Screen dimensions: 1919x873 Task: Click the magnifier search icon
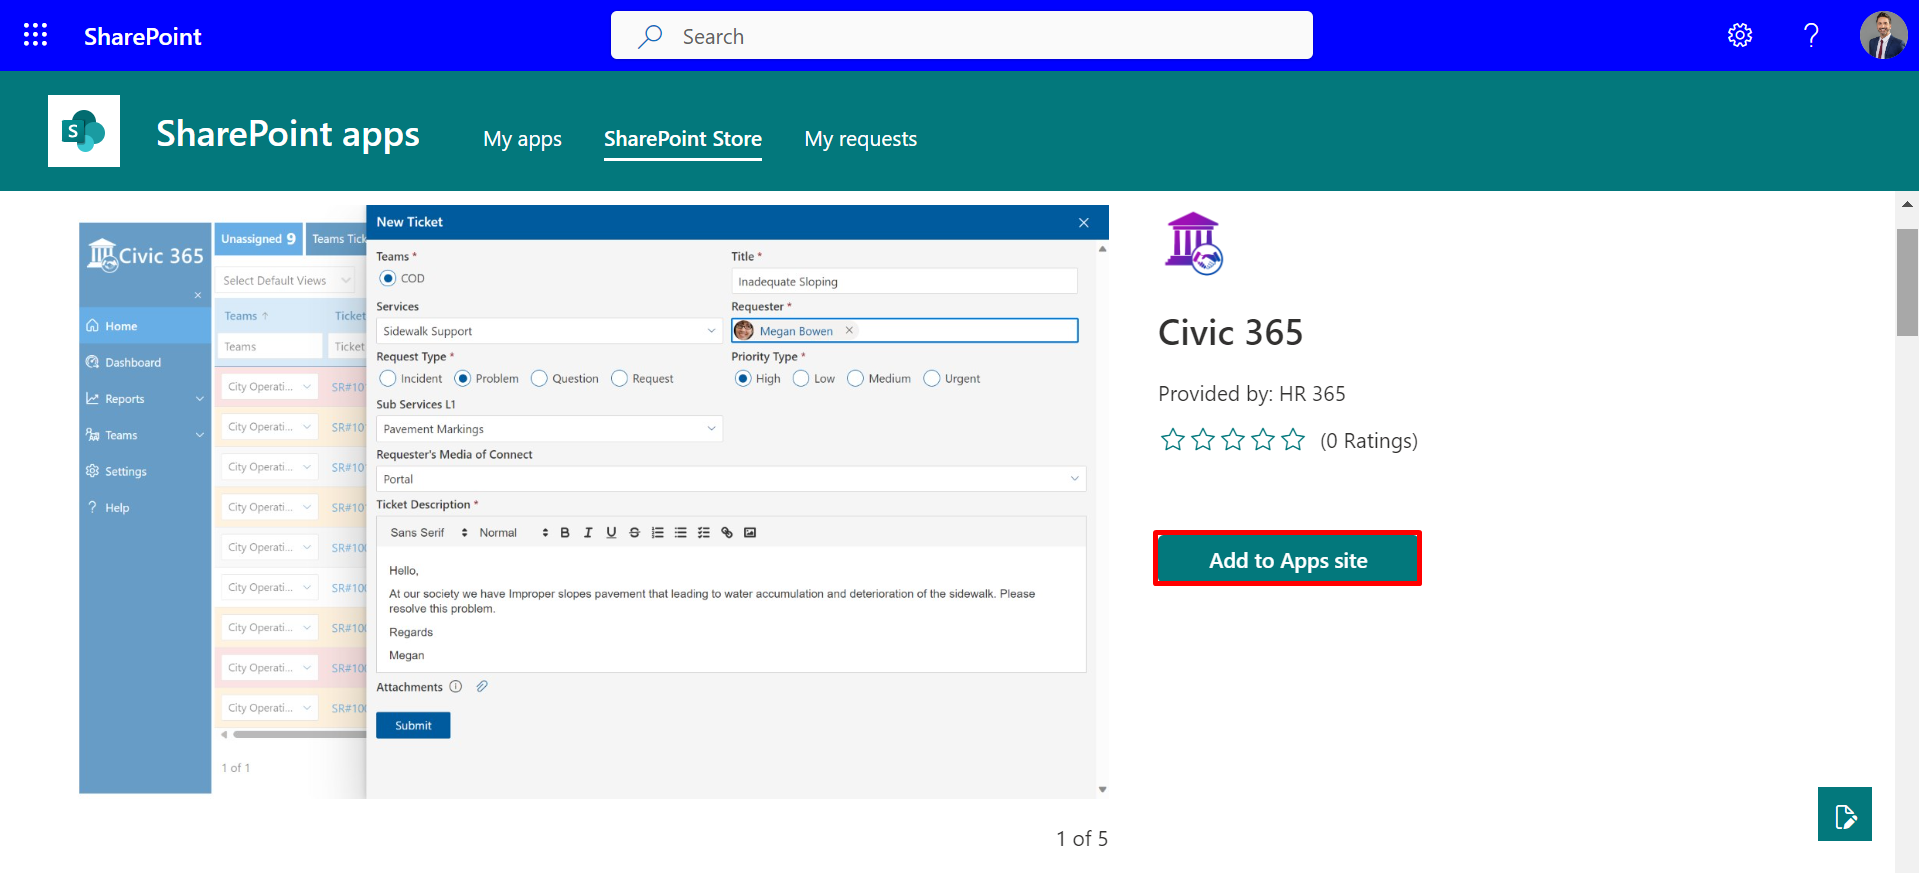click(x=650, y=36)
